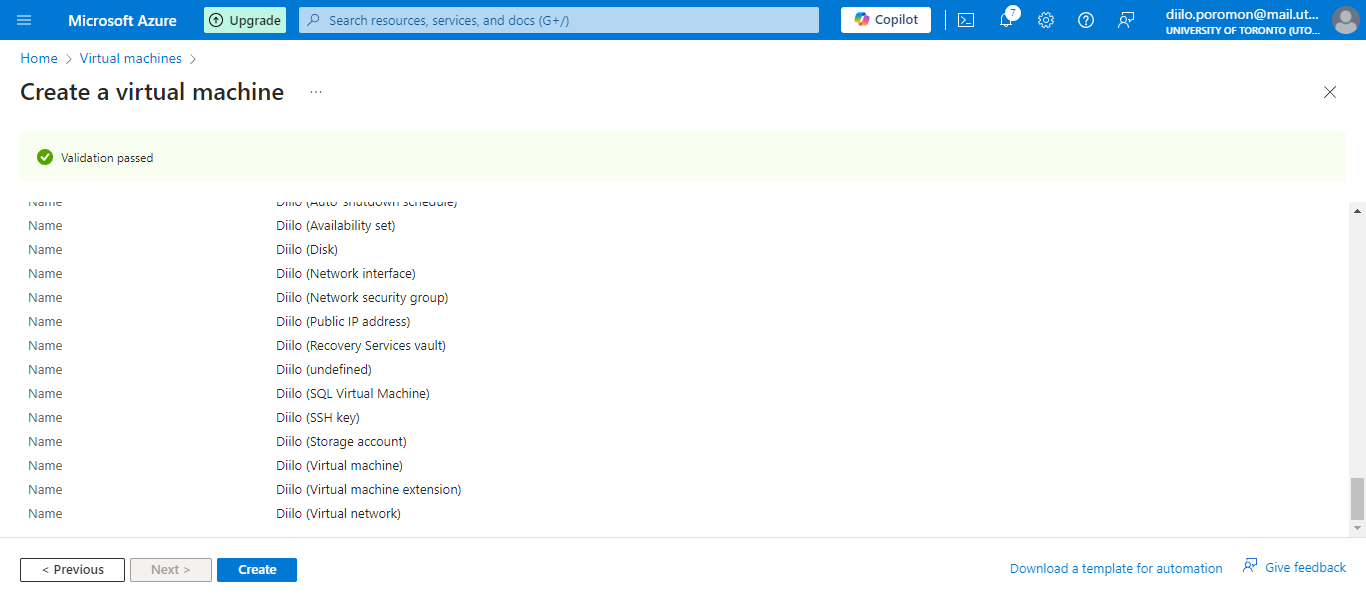The width and height of the screenshot is (1366, 607).
Task: Click the user account avatar
Action: click(1345, 20)
